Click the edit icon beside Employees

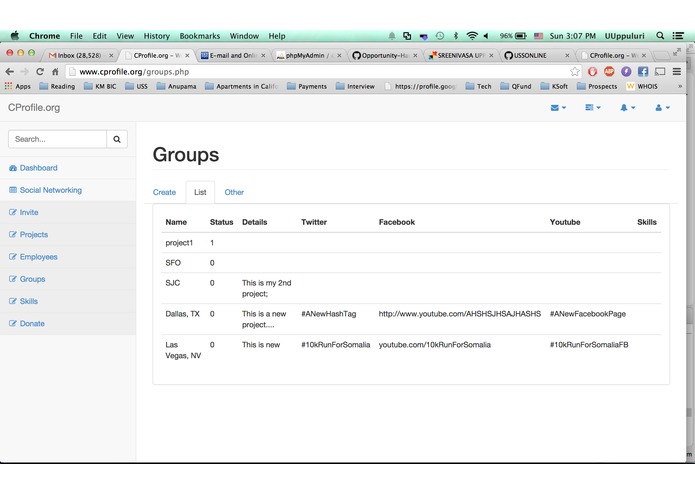13,257
